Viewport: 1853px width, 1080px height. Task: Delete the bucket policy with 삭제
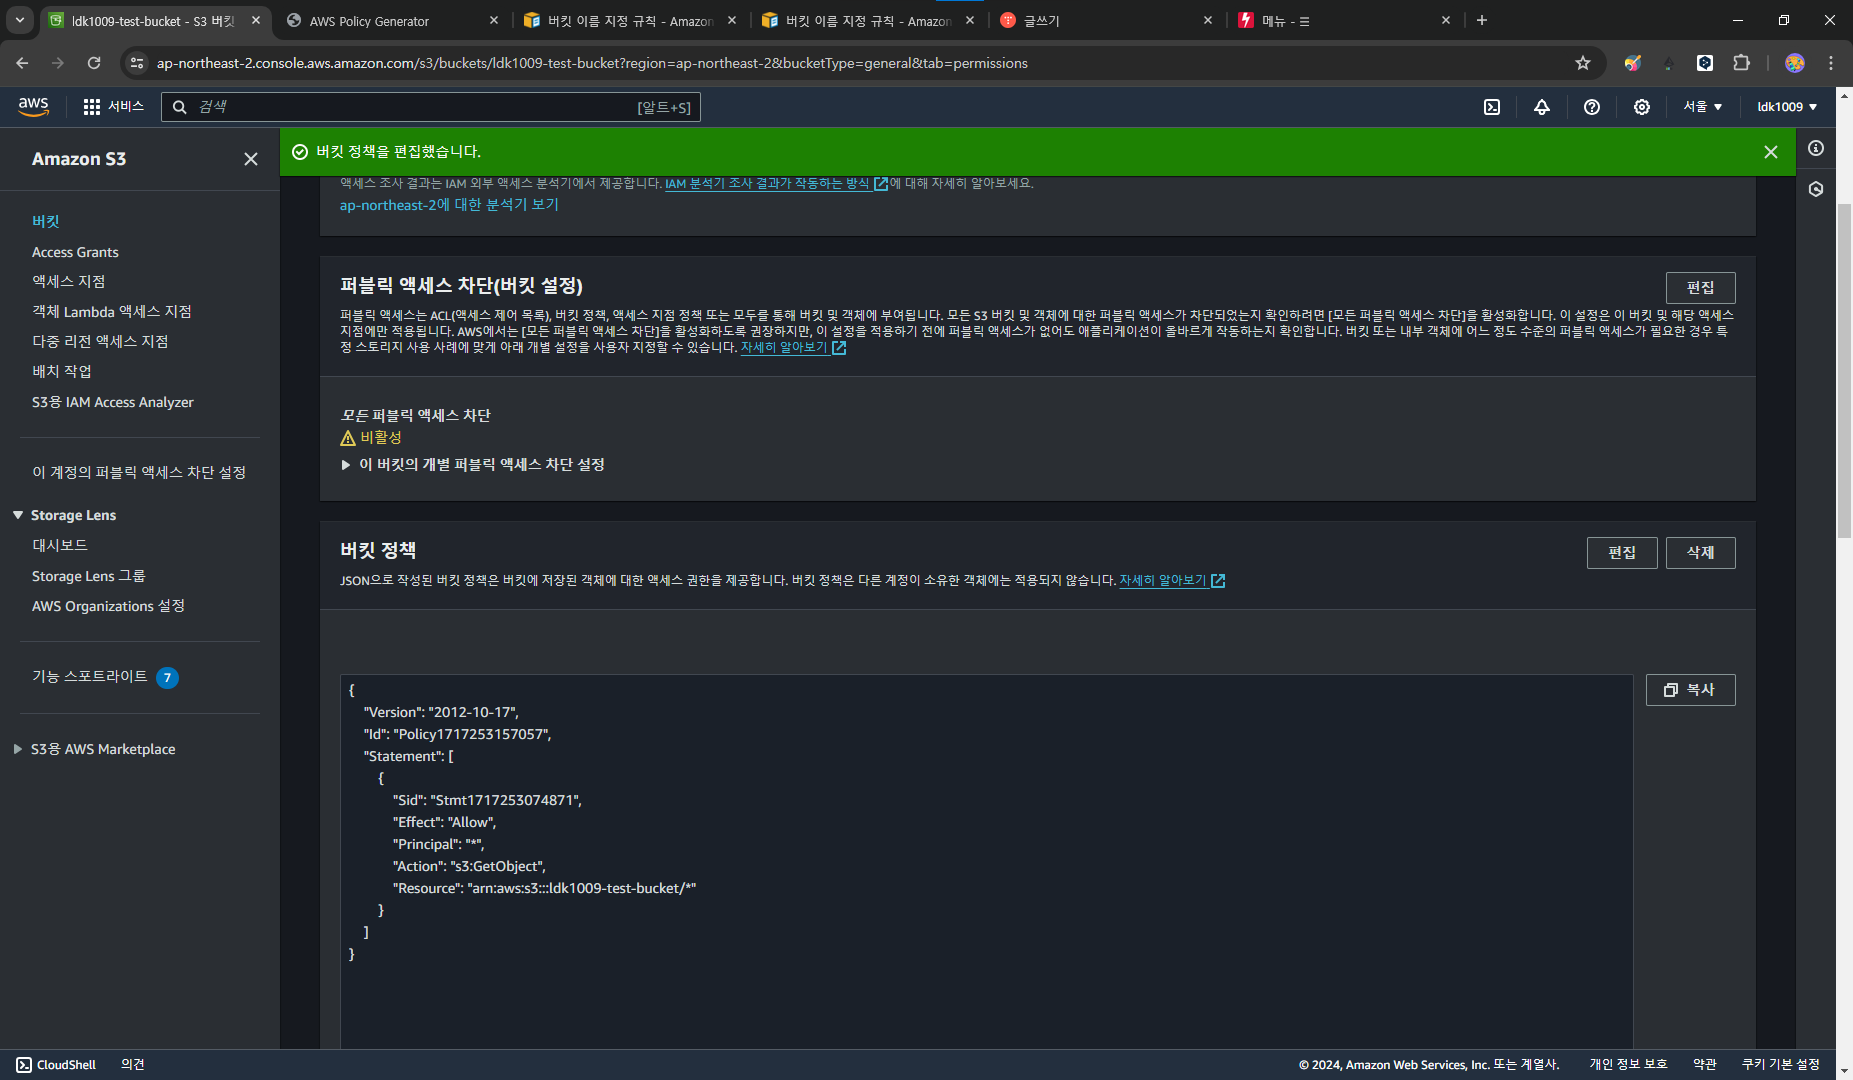pyautogui.click(x=1700, y=553)
